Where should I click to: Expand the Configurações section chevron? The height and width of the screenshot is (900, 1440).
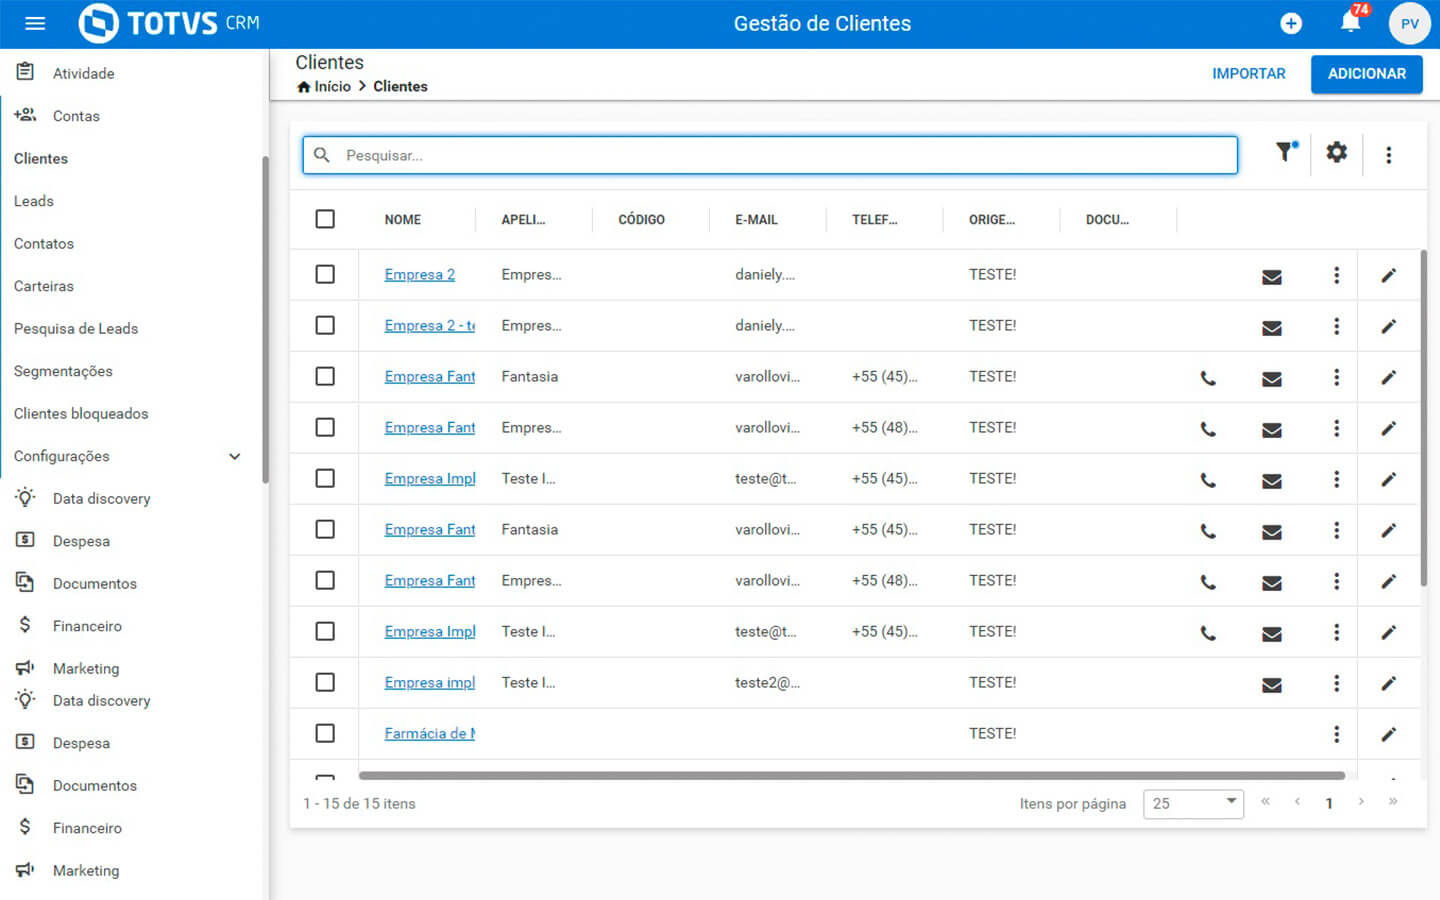tap(235, 456)
